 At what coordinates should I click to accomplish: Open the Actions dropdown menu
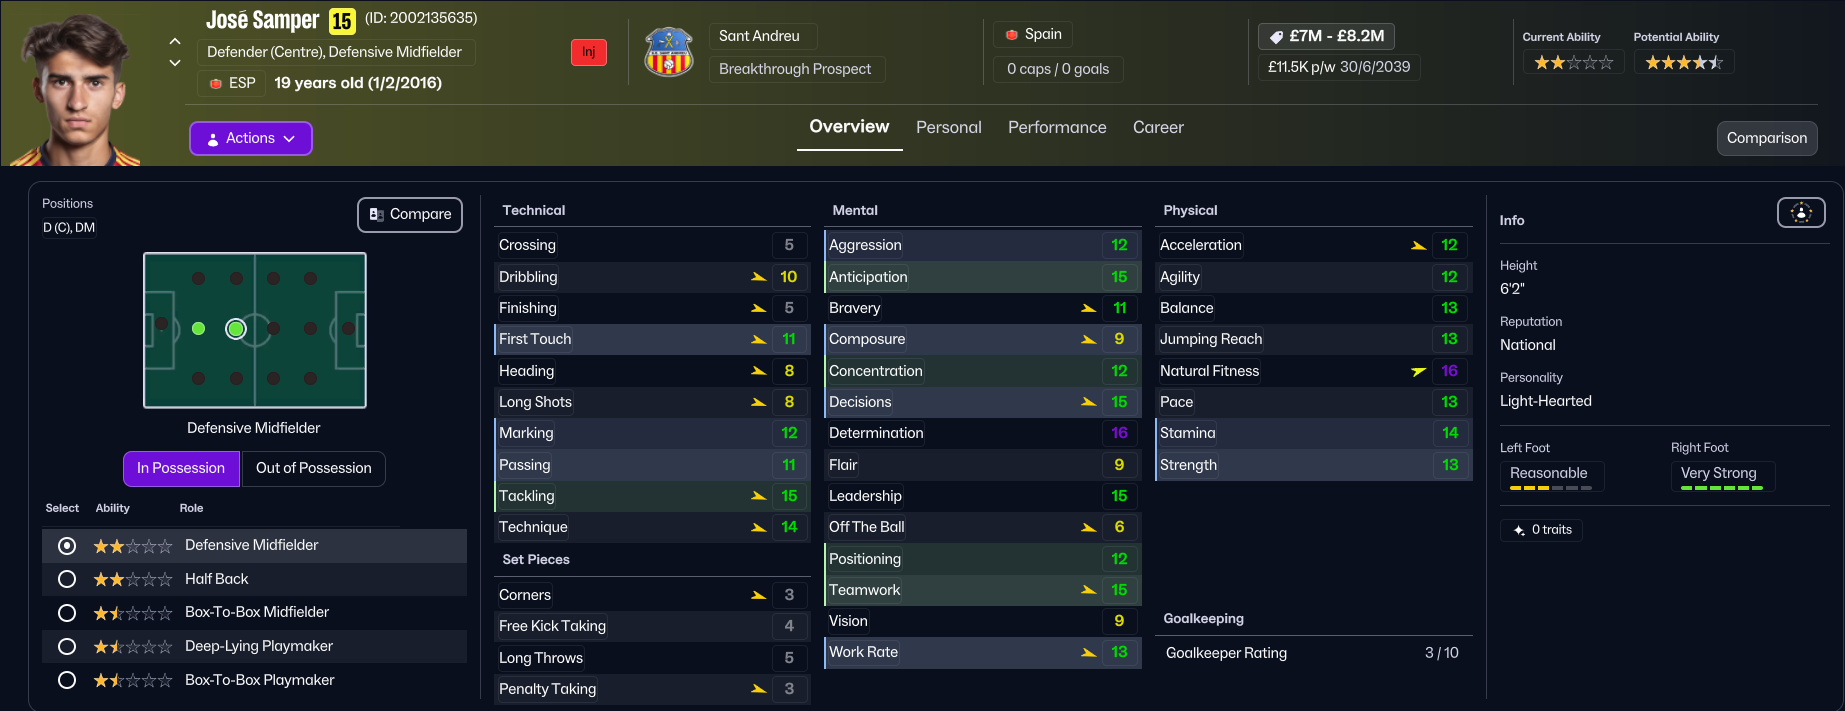tap(251, 138)
